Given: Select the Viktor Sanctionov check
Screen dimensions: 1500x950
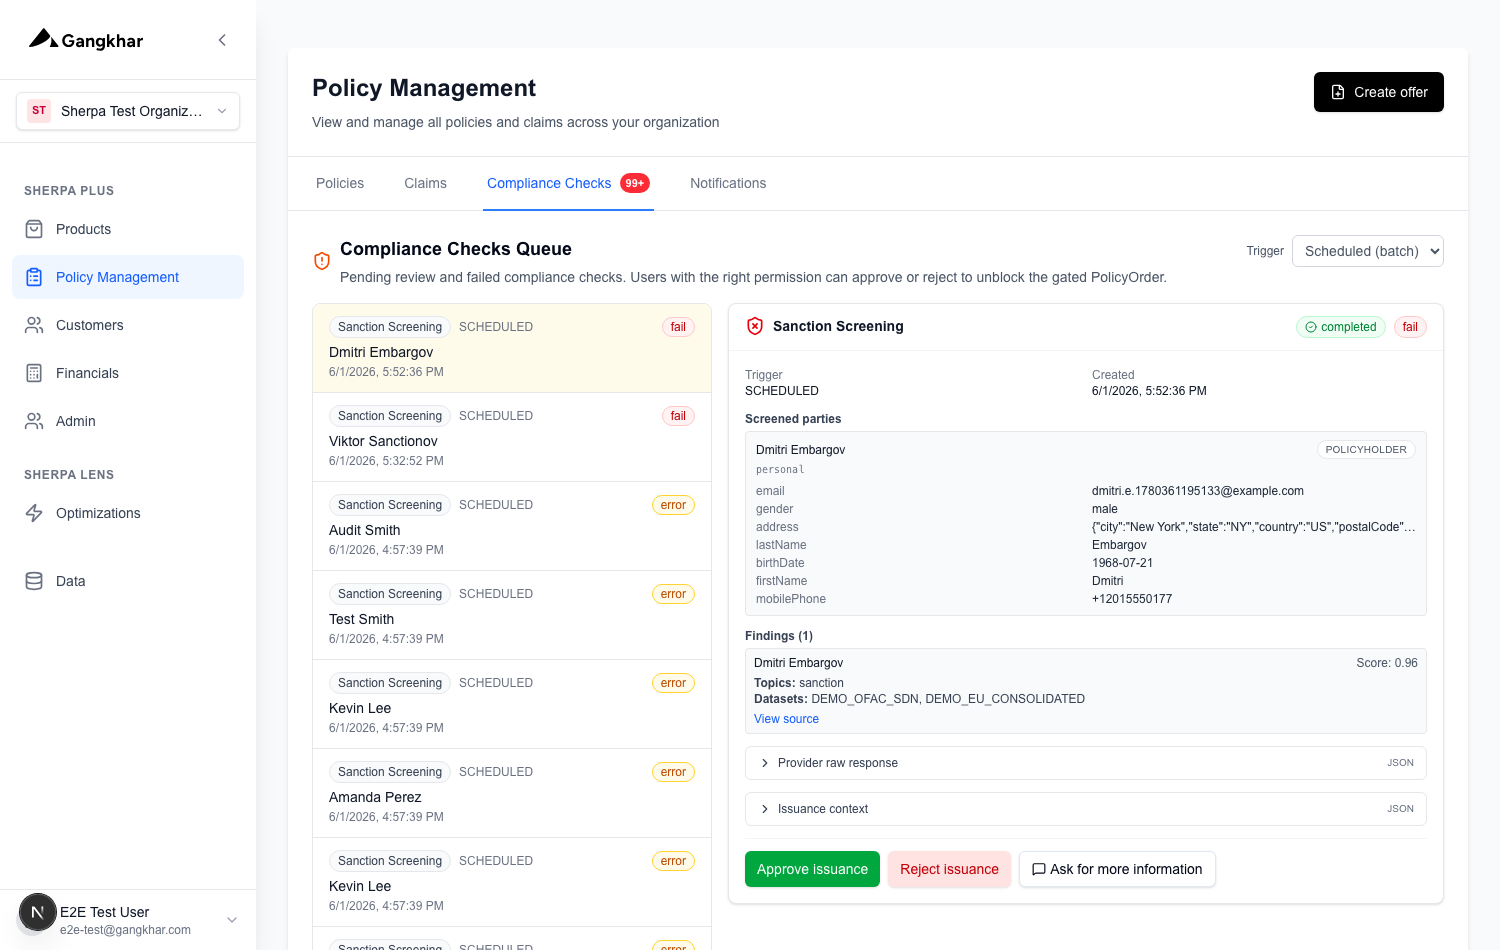Looking at the screenshot, I should coord(512,437).
